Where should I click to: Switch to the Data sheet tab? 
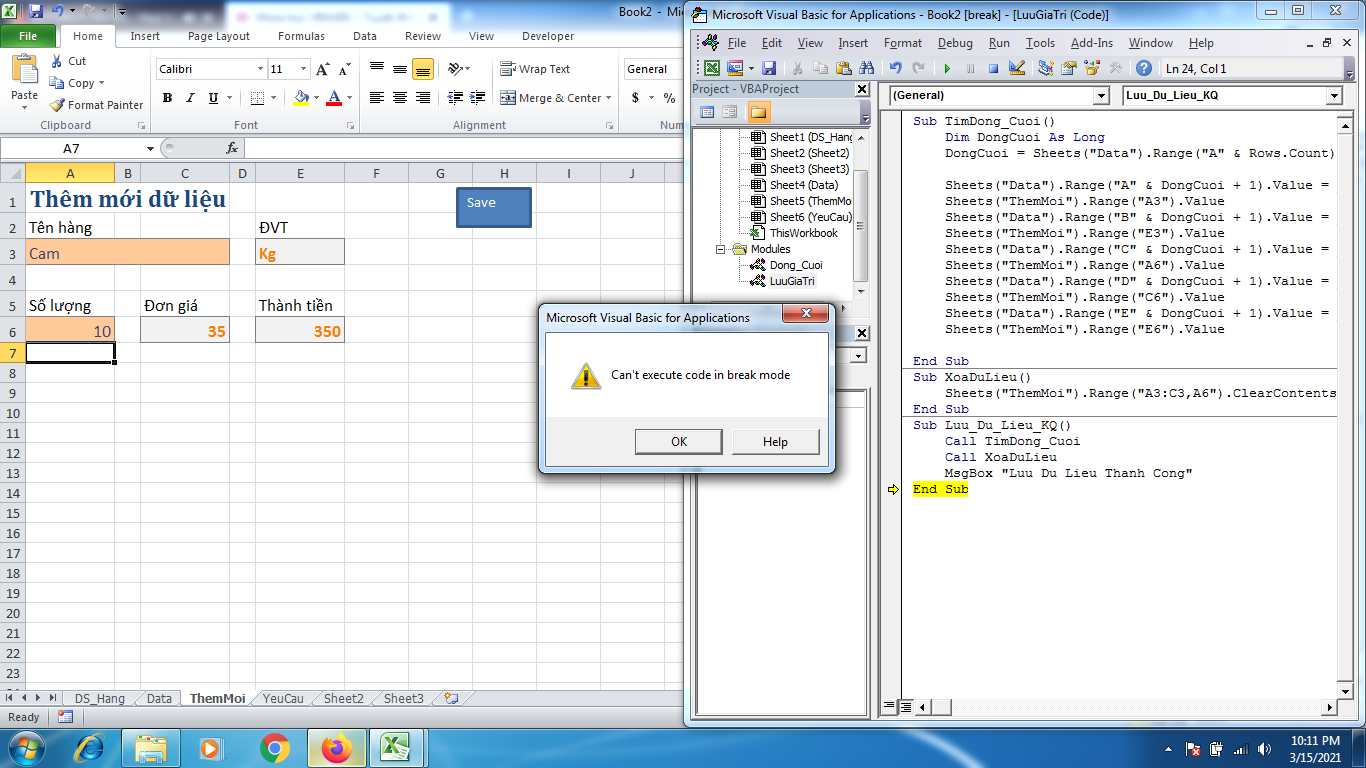pyautogui.click(x=159, y=699)
